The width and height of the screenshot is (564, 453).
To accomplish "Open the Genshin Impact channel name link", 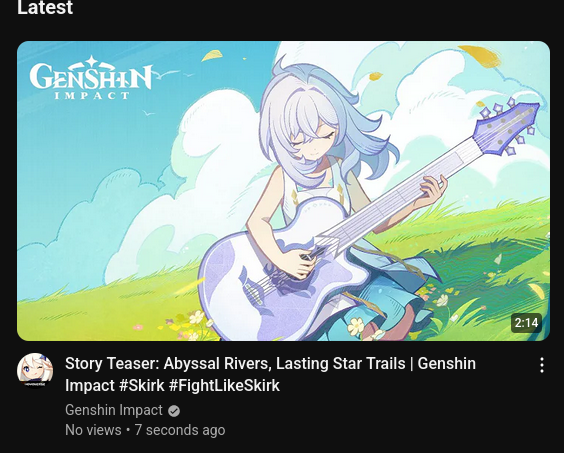I will (114, 410).
